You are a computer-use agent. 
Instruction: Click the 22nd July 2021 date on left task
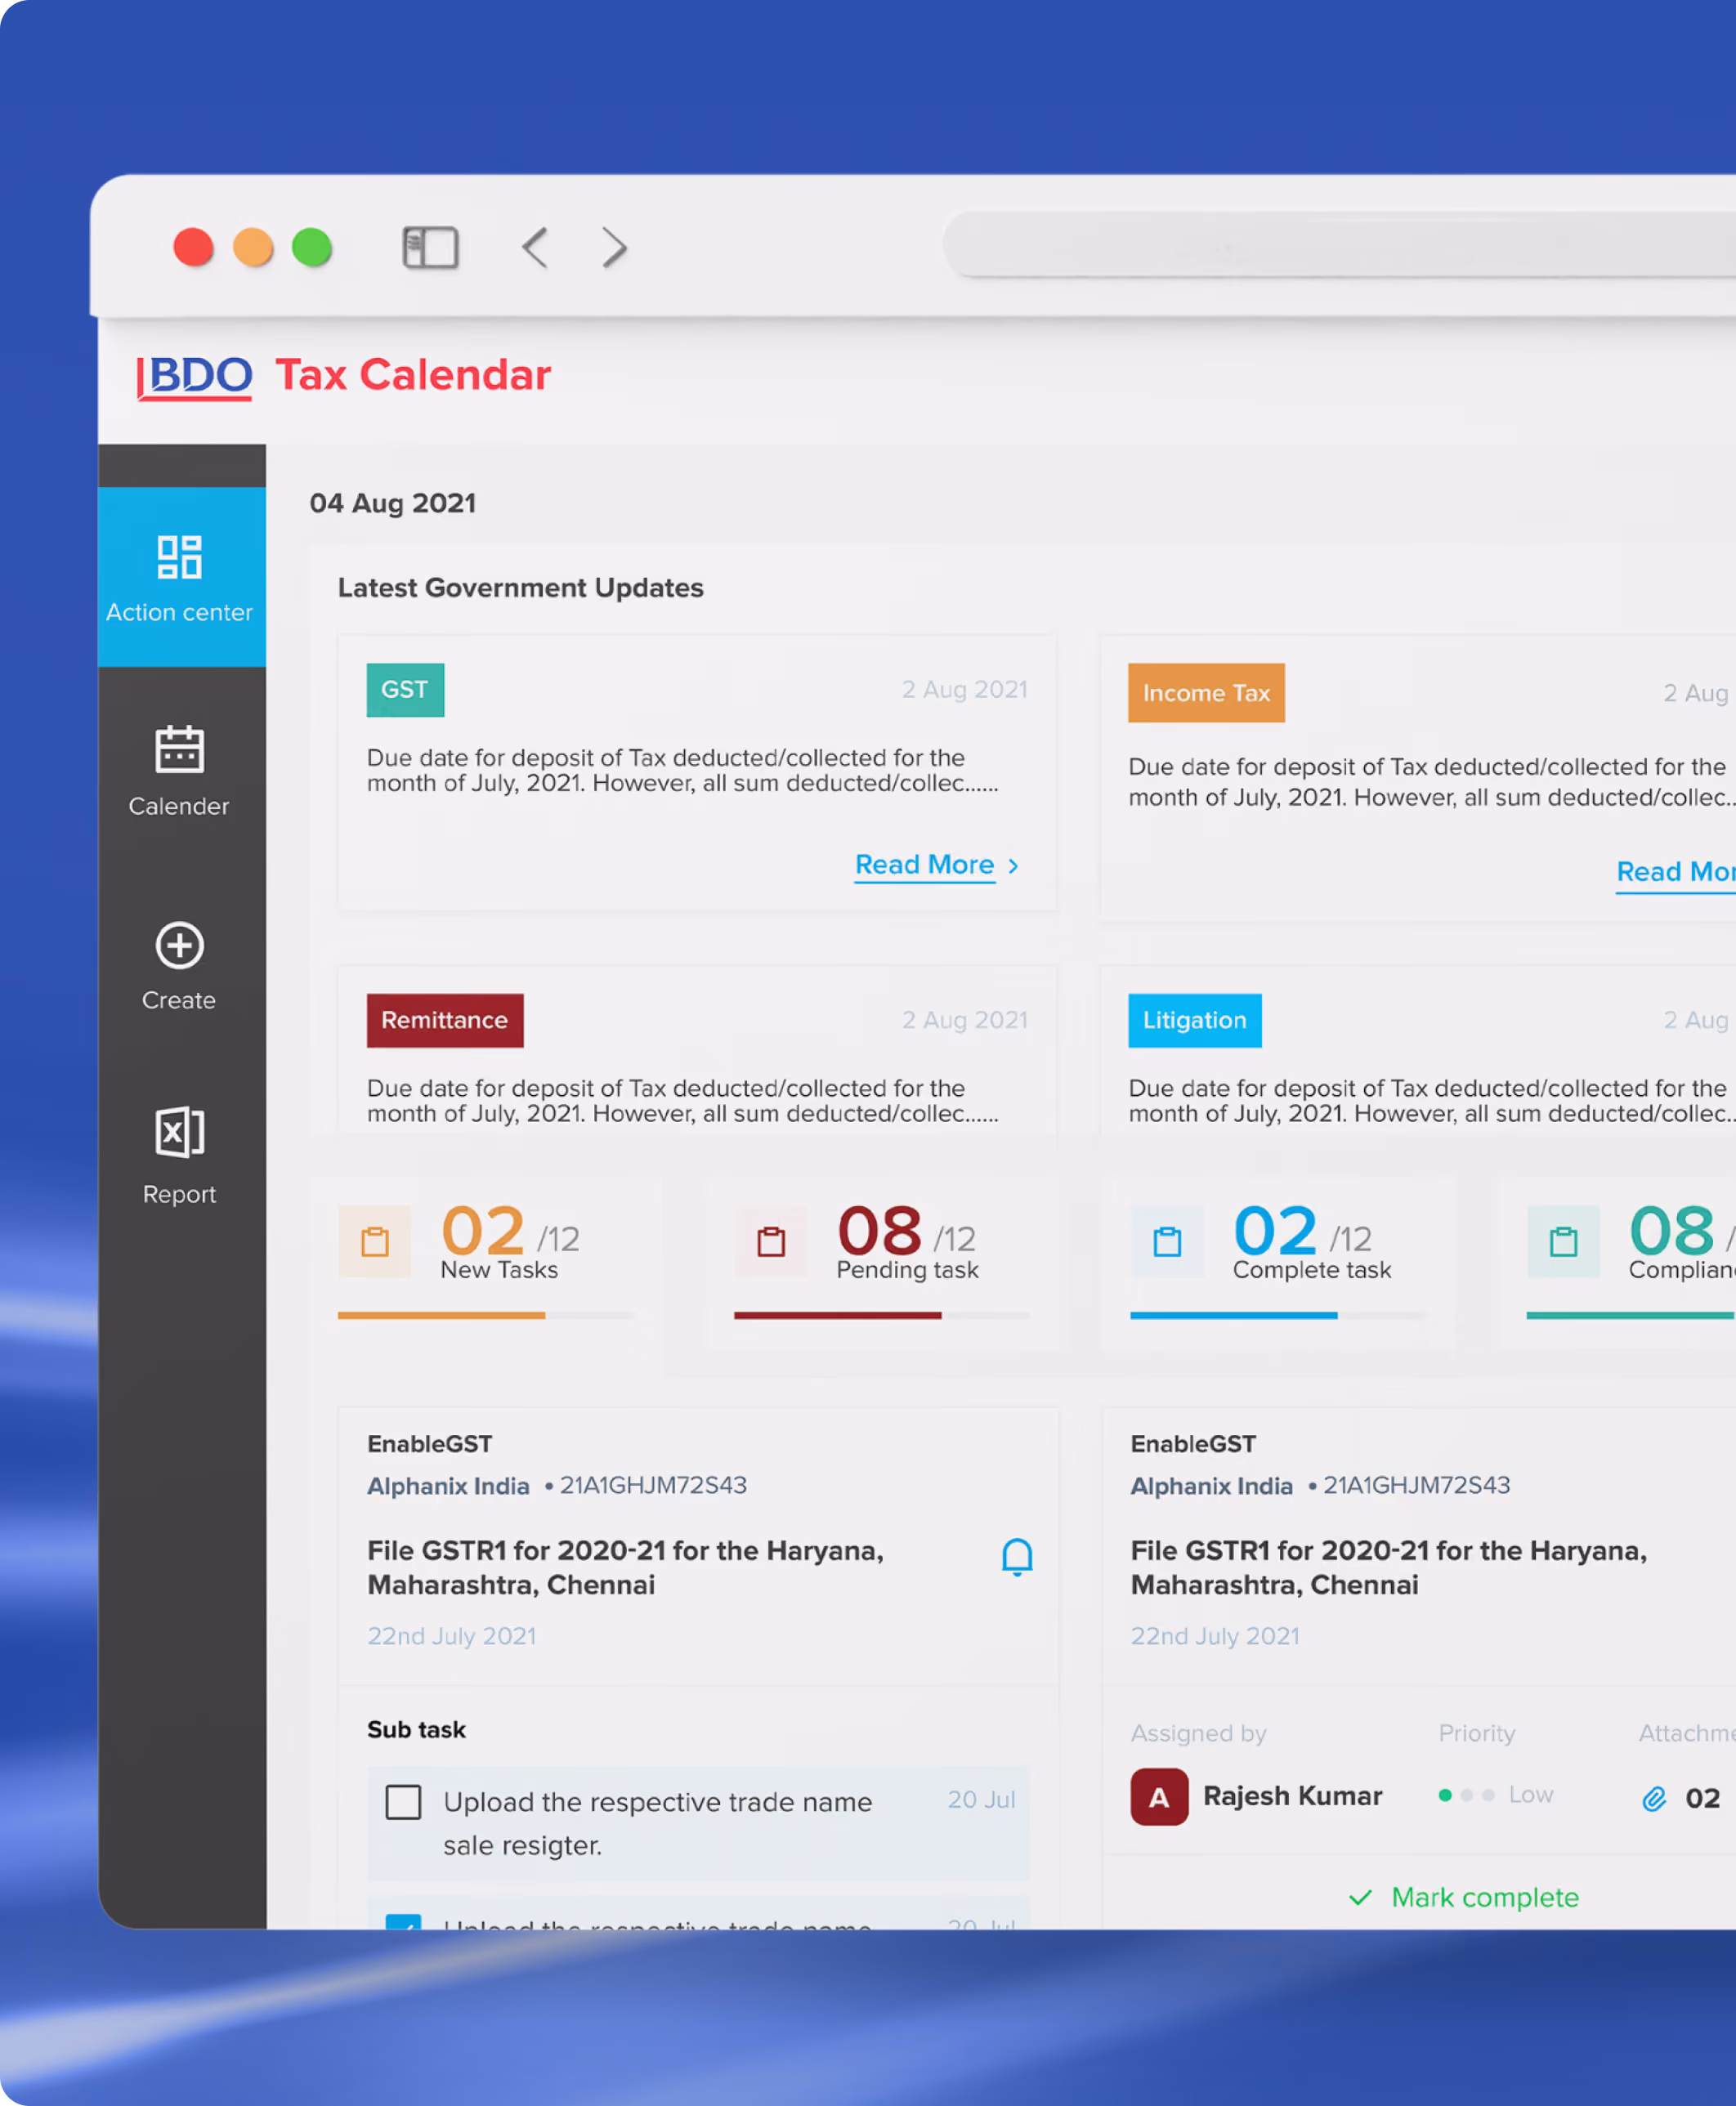451,1636
